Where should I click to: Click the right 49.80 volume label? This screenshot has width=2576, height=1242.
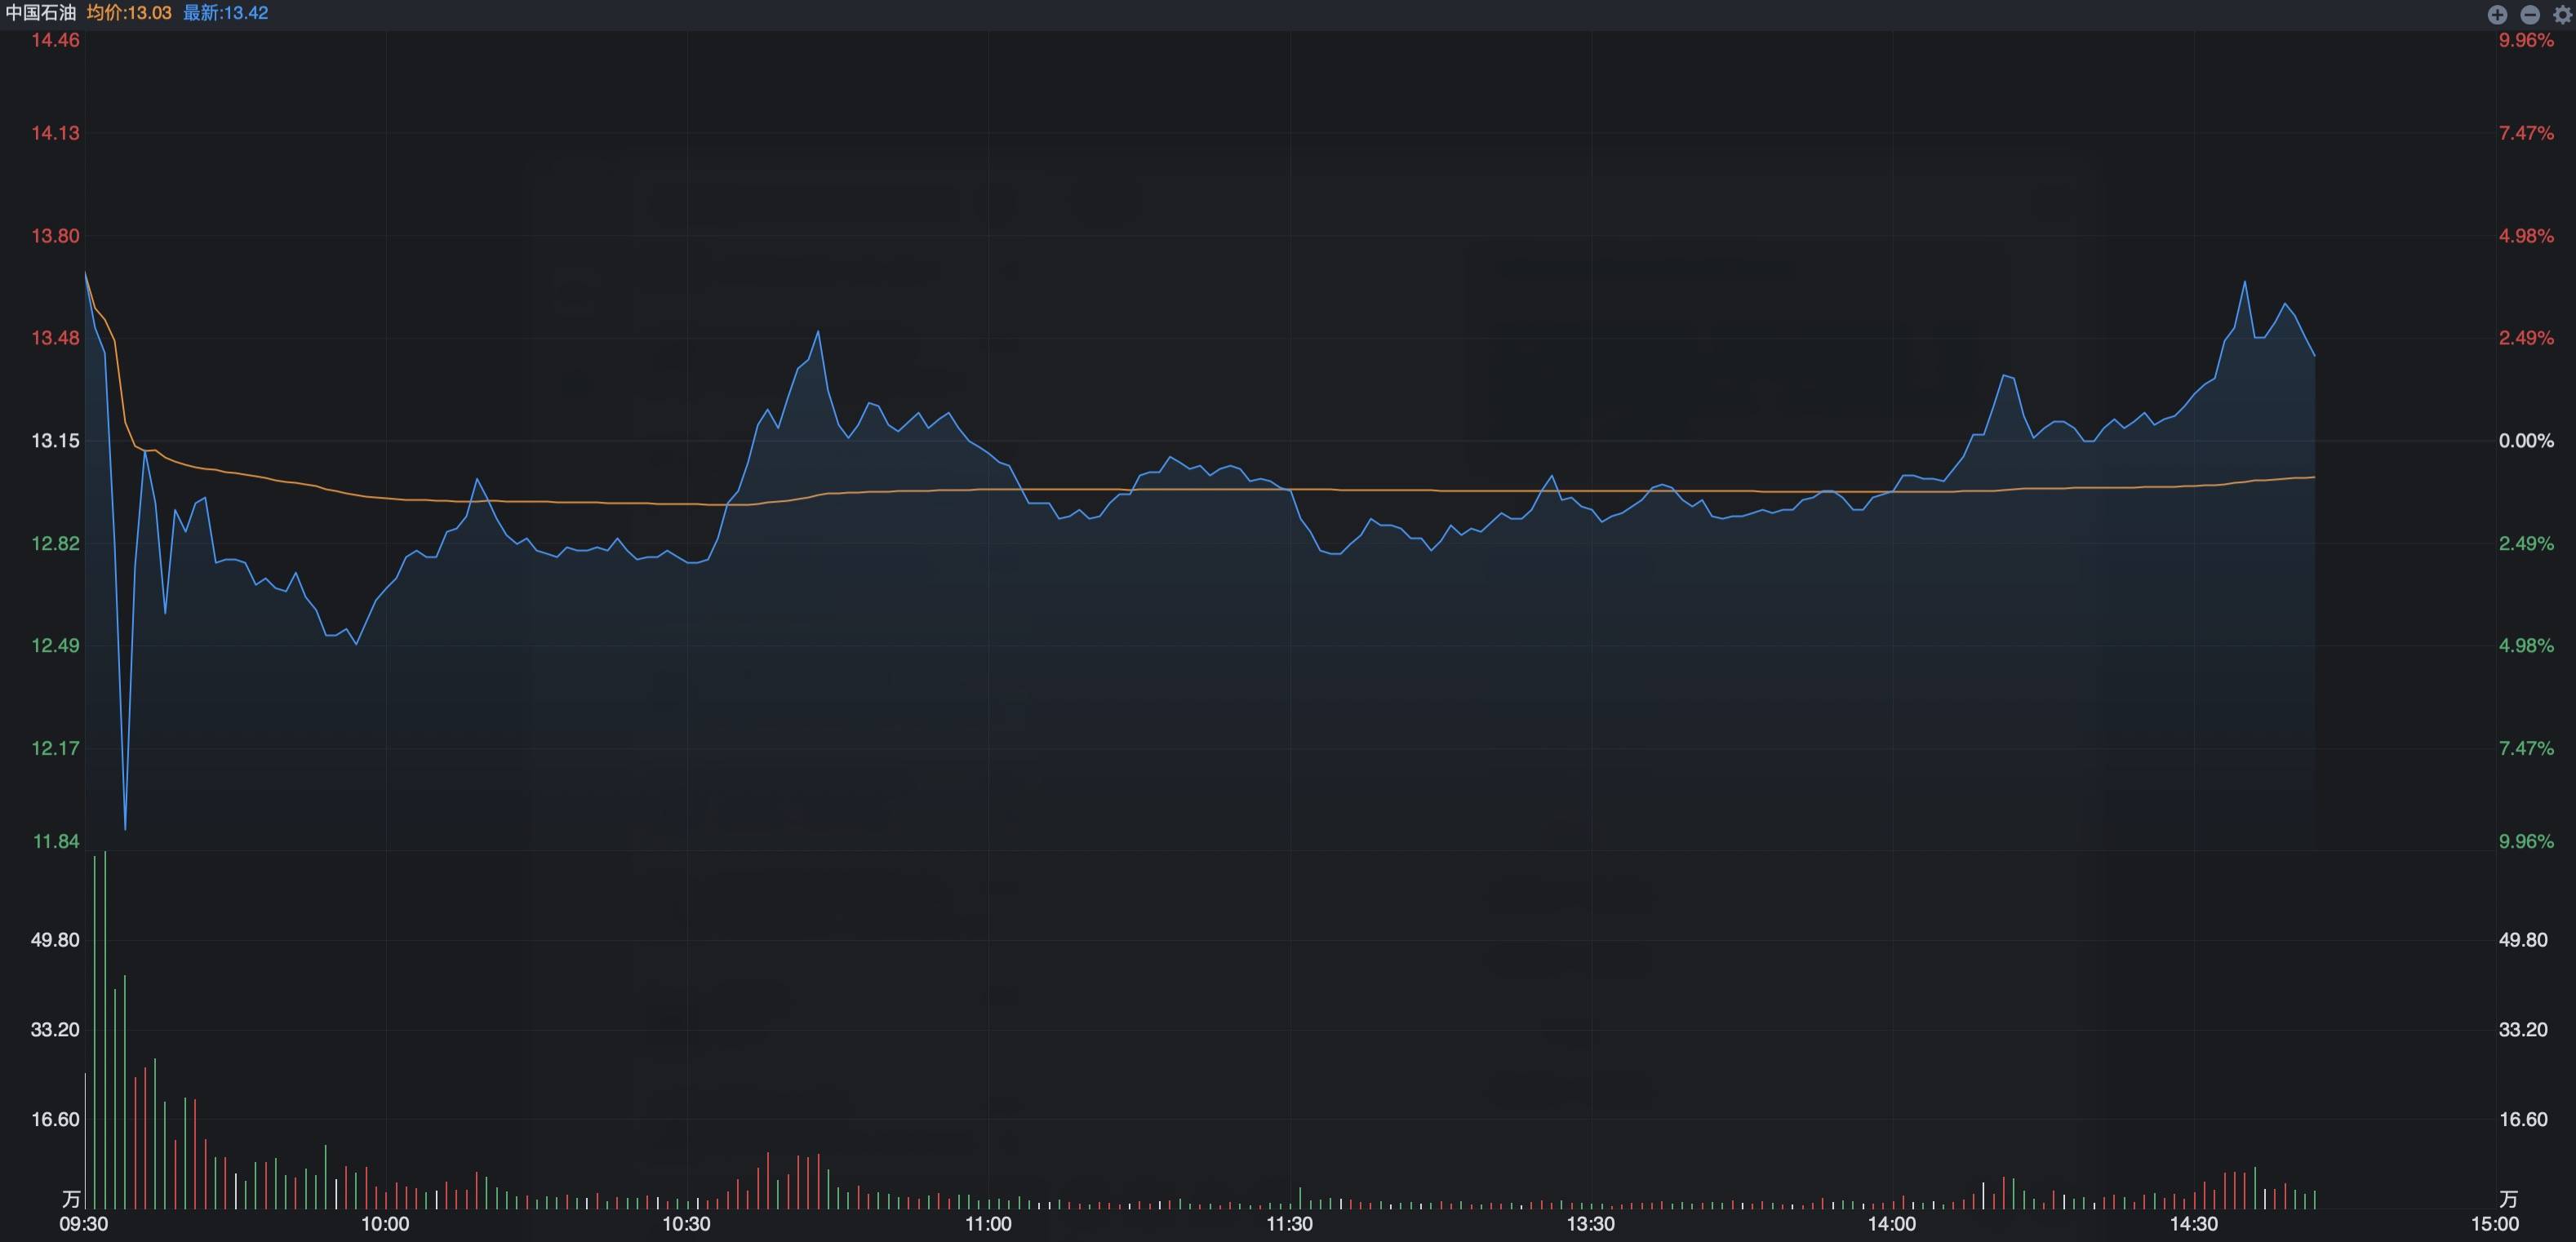pos(2523,940)
